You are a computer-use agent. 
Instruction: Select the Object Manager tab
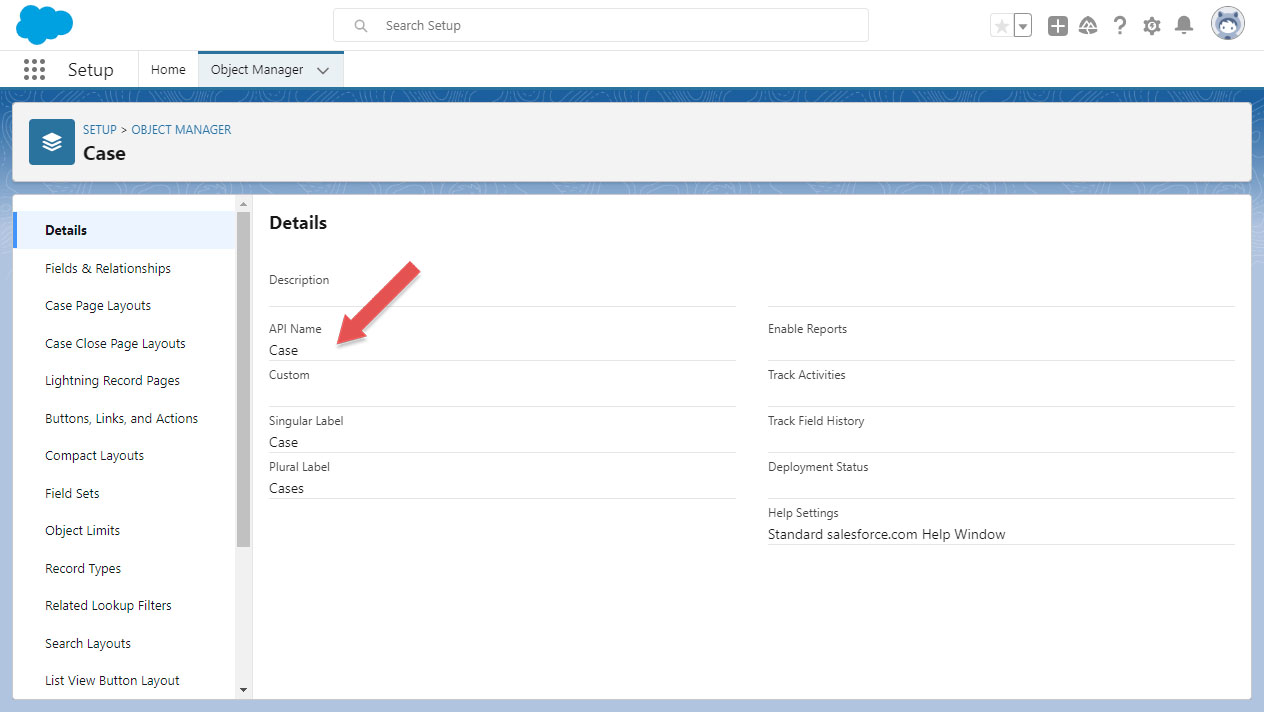point(255,69)
